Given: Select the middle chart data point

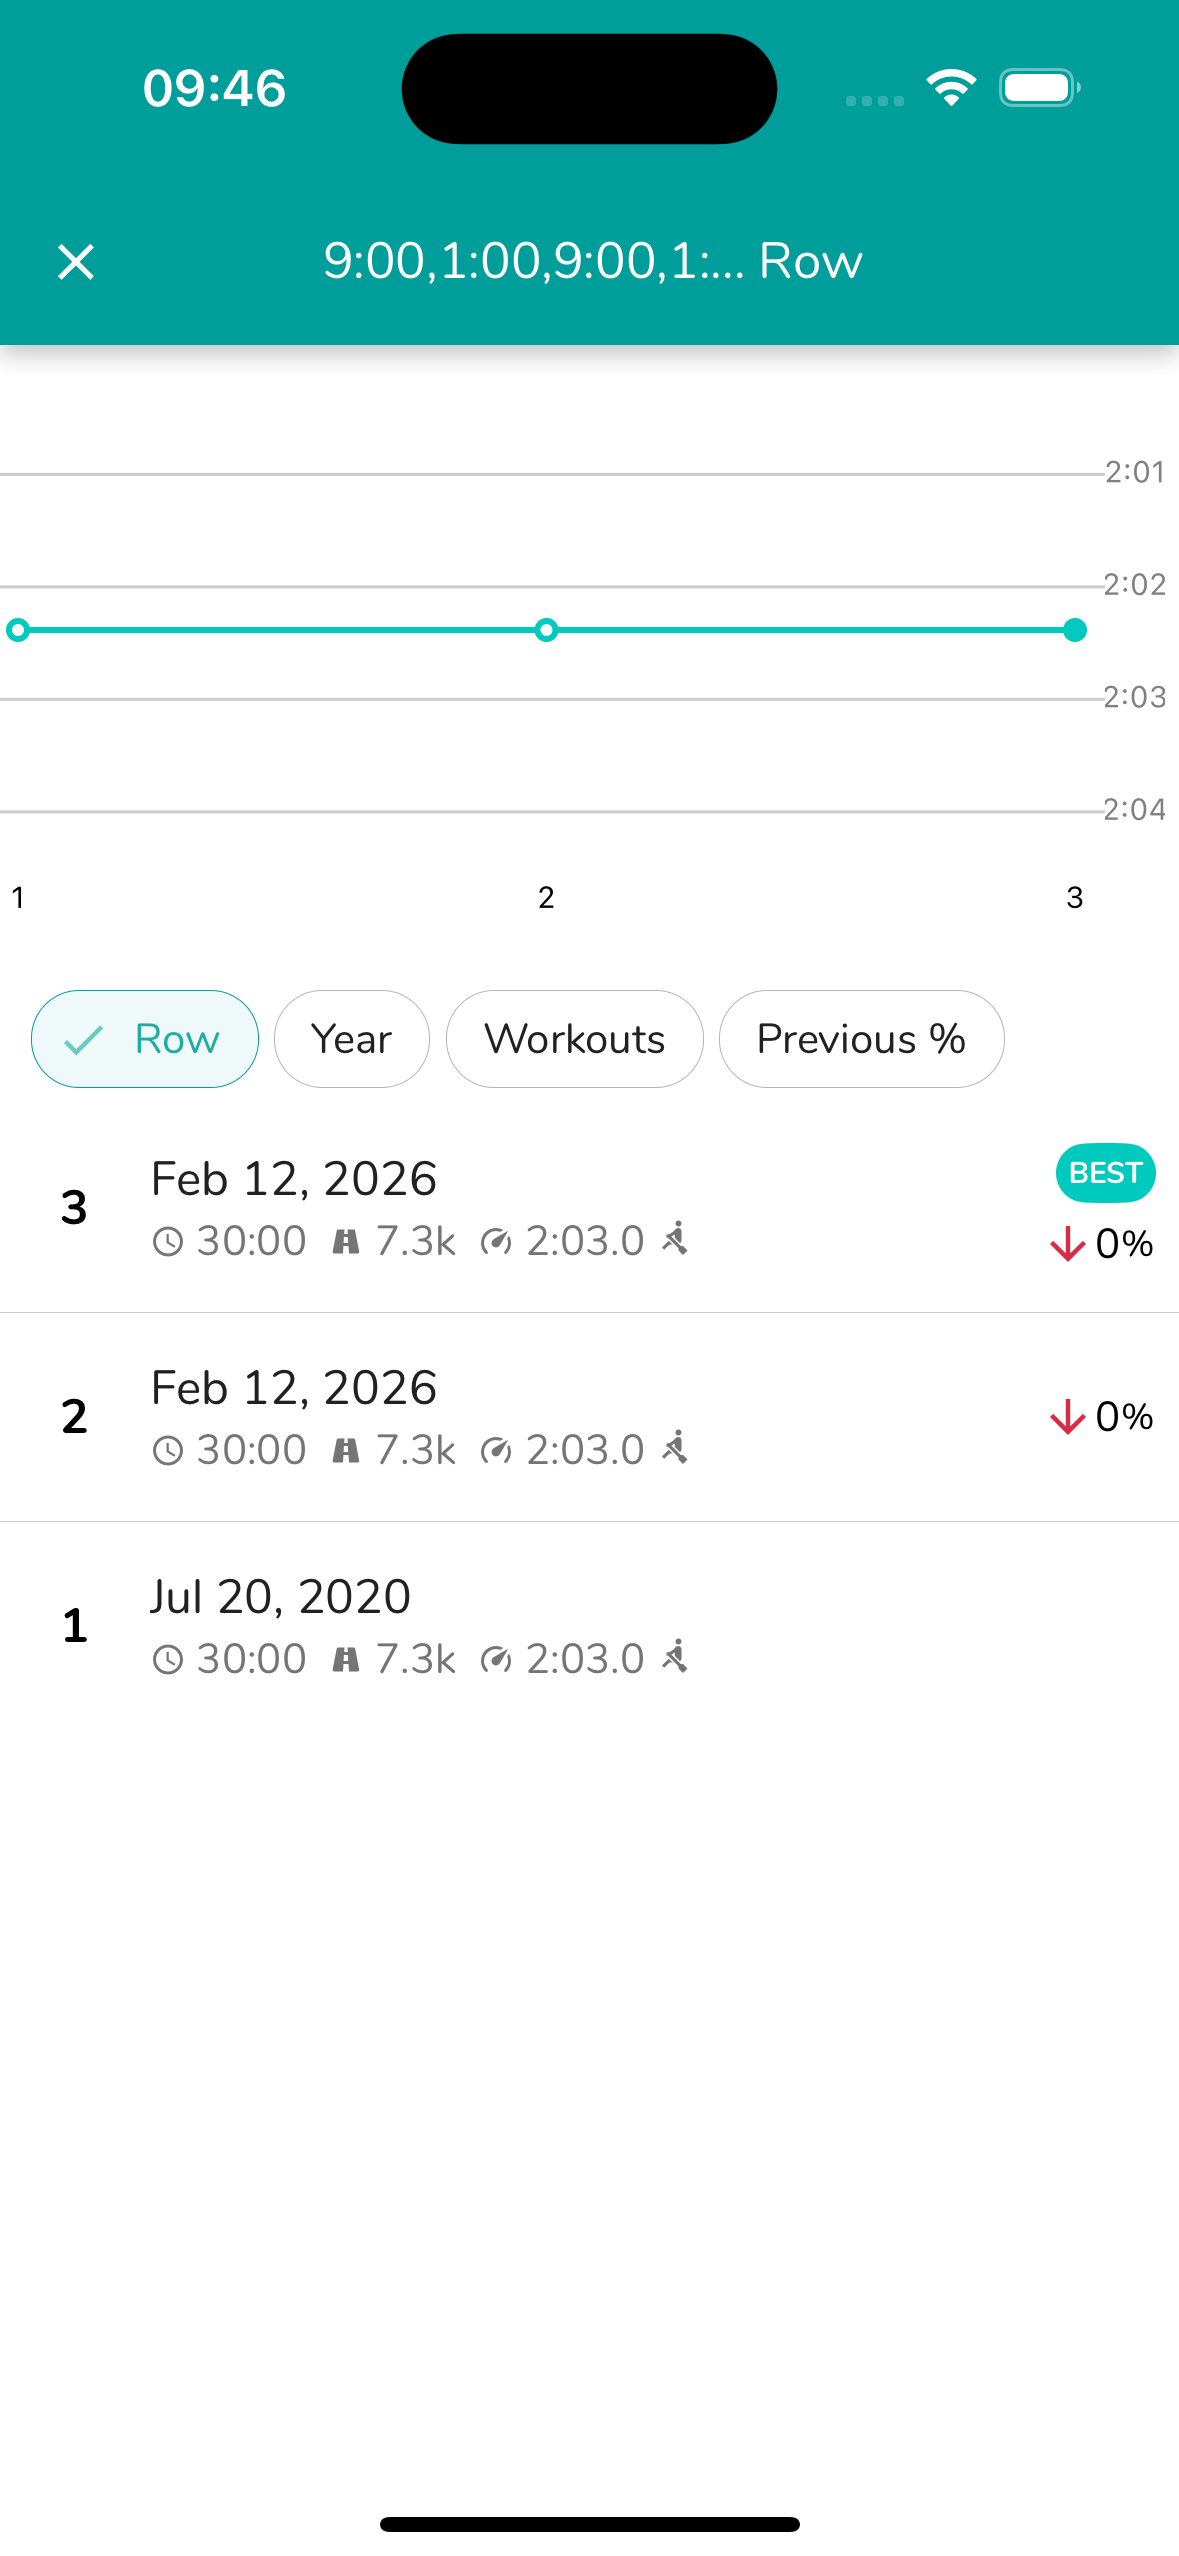Looking at the screenshot, I should (546, 630).
